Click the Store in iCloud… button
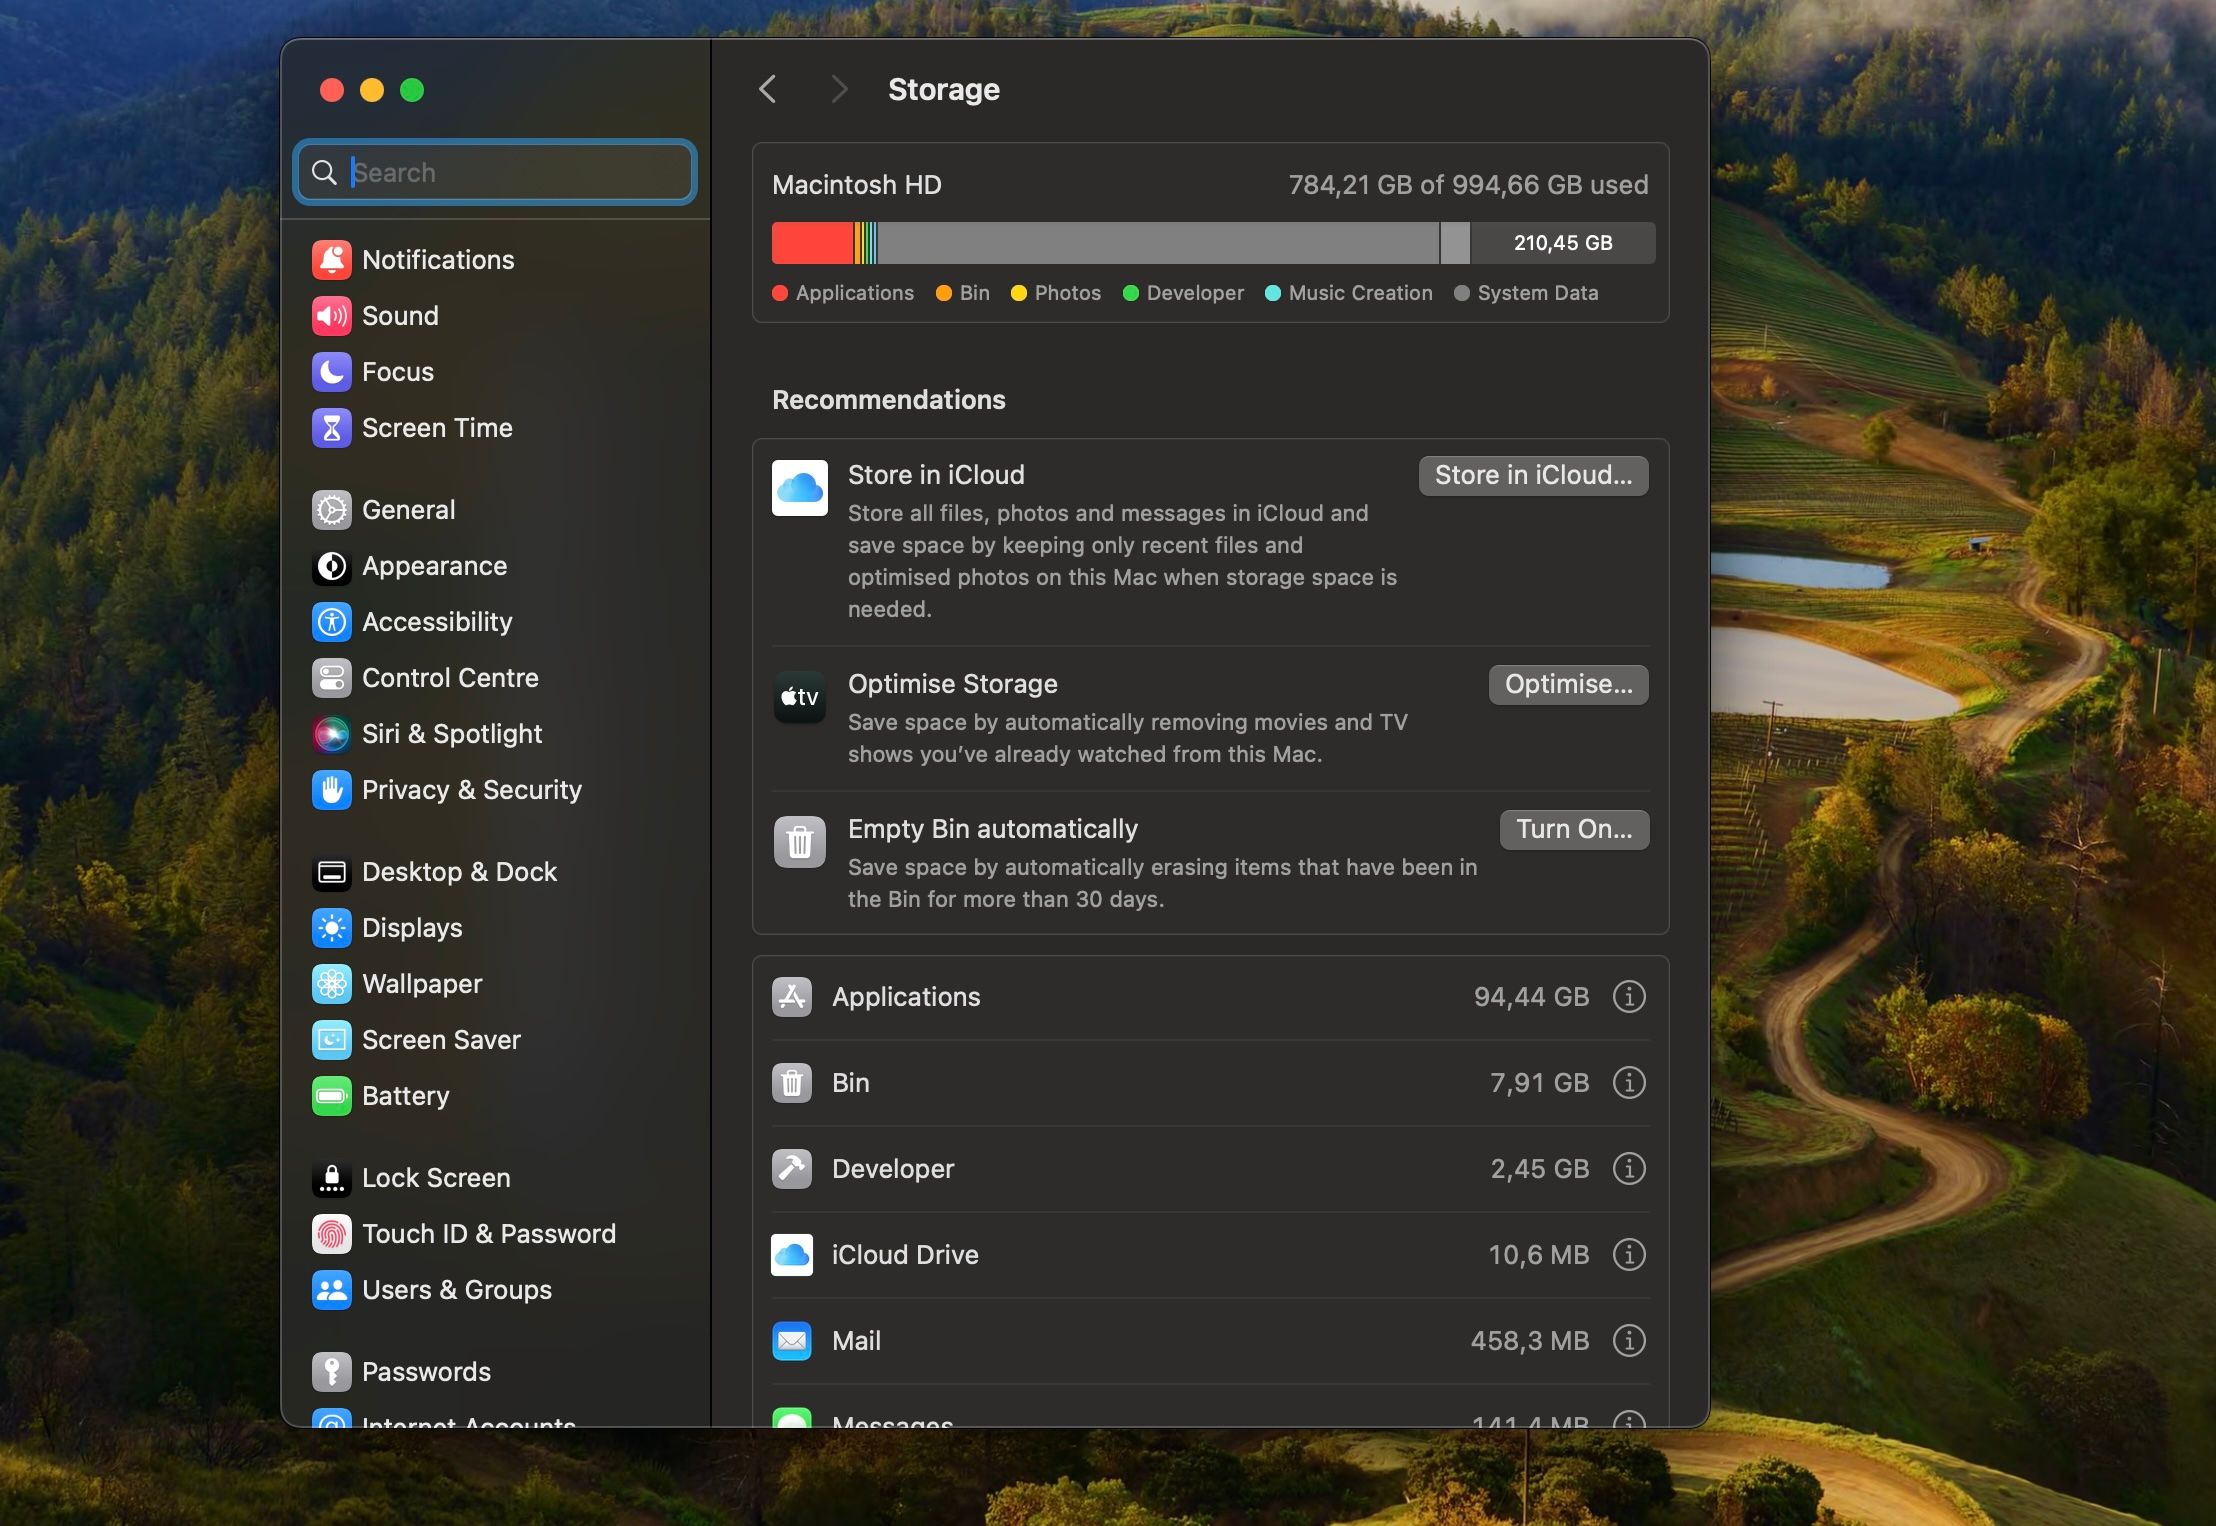The width and height of the screenshot is (2216, 1526). click(x=1532, y=476)
